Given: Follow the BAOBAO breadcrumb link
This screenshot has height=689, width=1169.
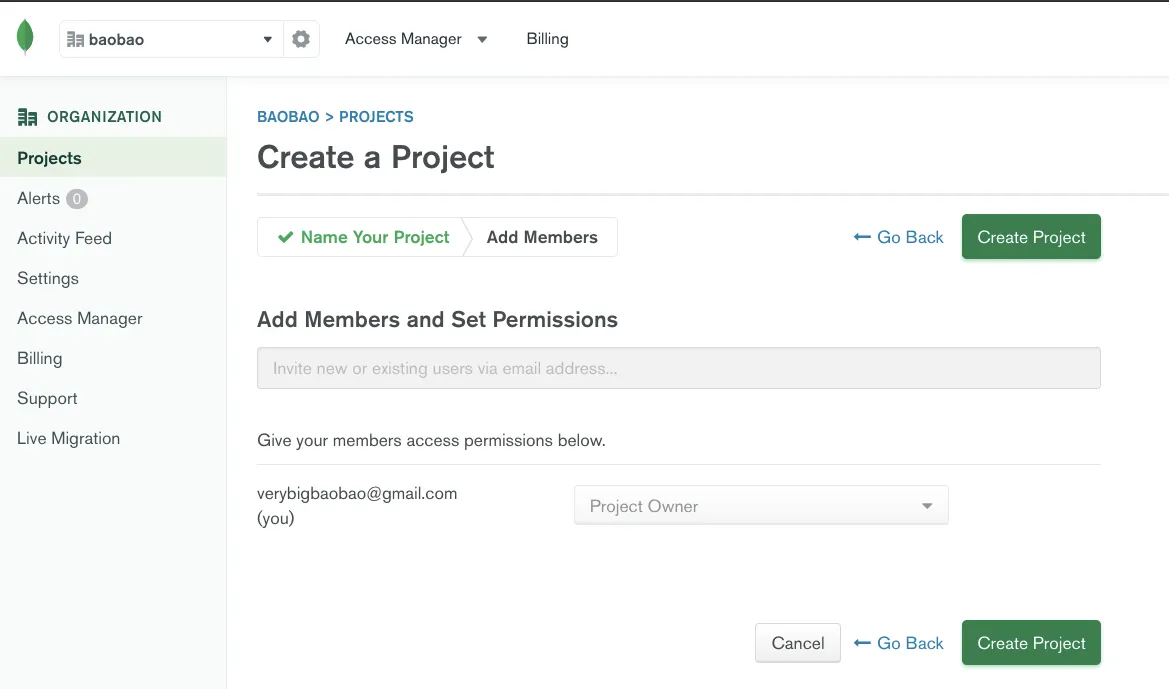Looking at the screenshot, I should tap(288, 117).
